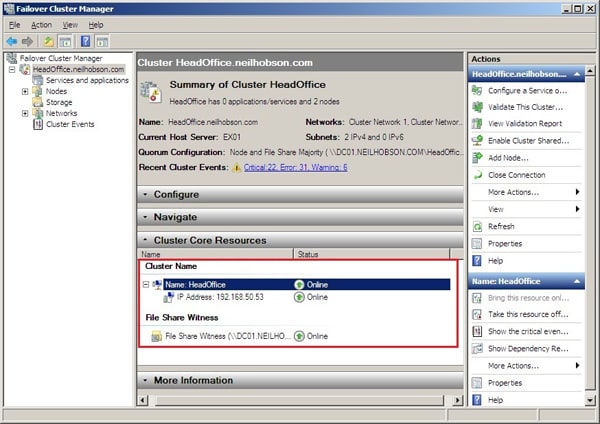Select Storage in the console tree
The height and width of the screenshot is (424, 600).
point(59,103)
